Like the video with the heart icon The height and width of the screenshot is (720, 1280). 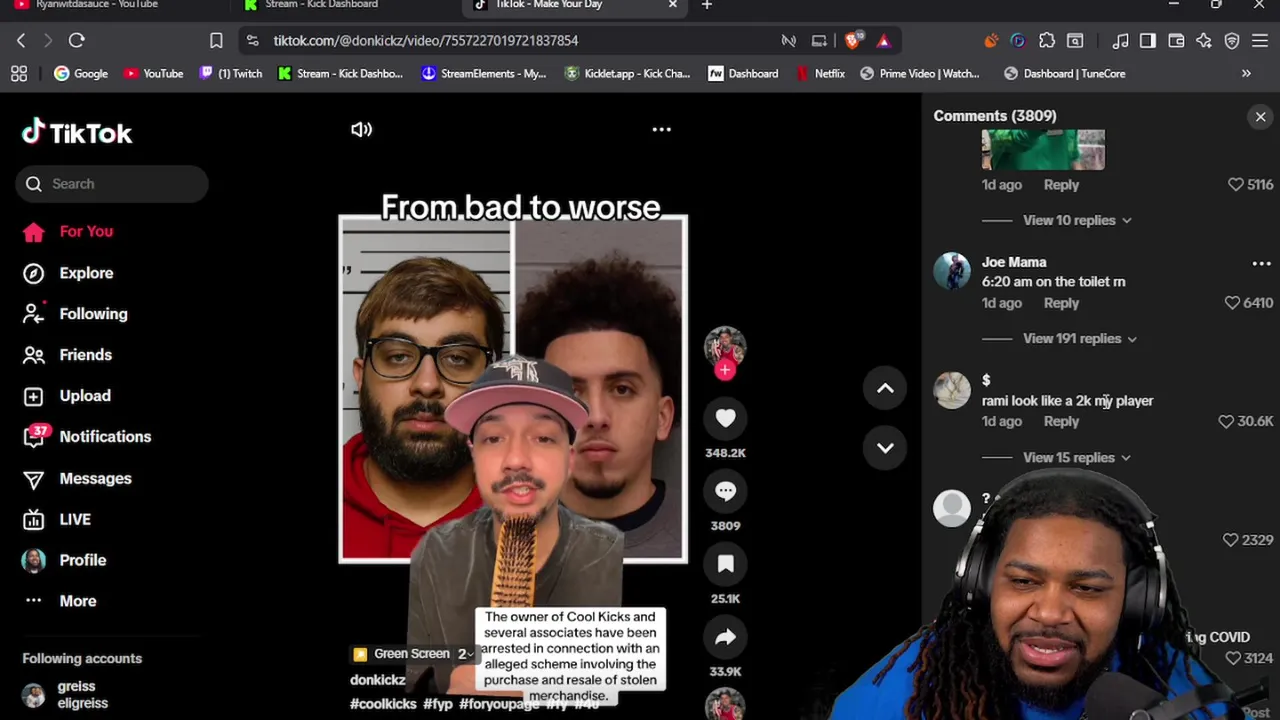click(x=725, y=418)
